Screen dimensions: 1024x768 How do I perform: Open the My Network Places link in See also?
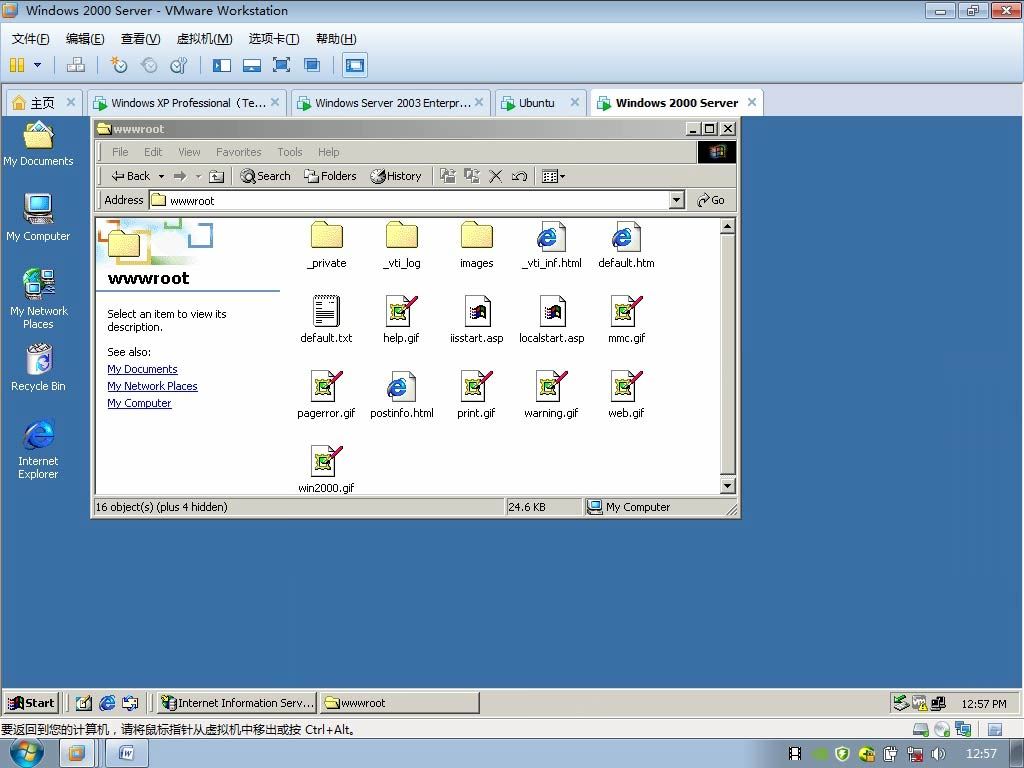pos(152,386)
